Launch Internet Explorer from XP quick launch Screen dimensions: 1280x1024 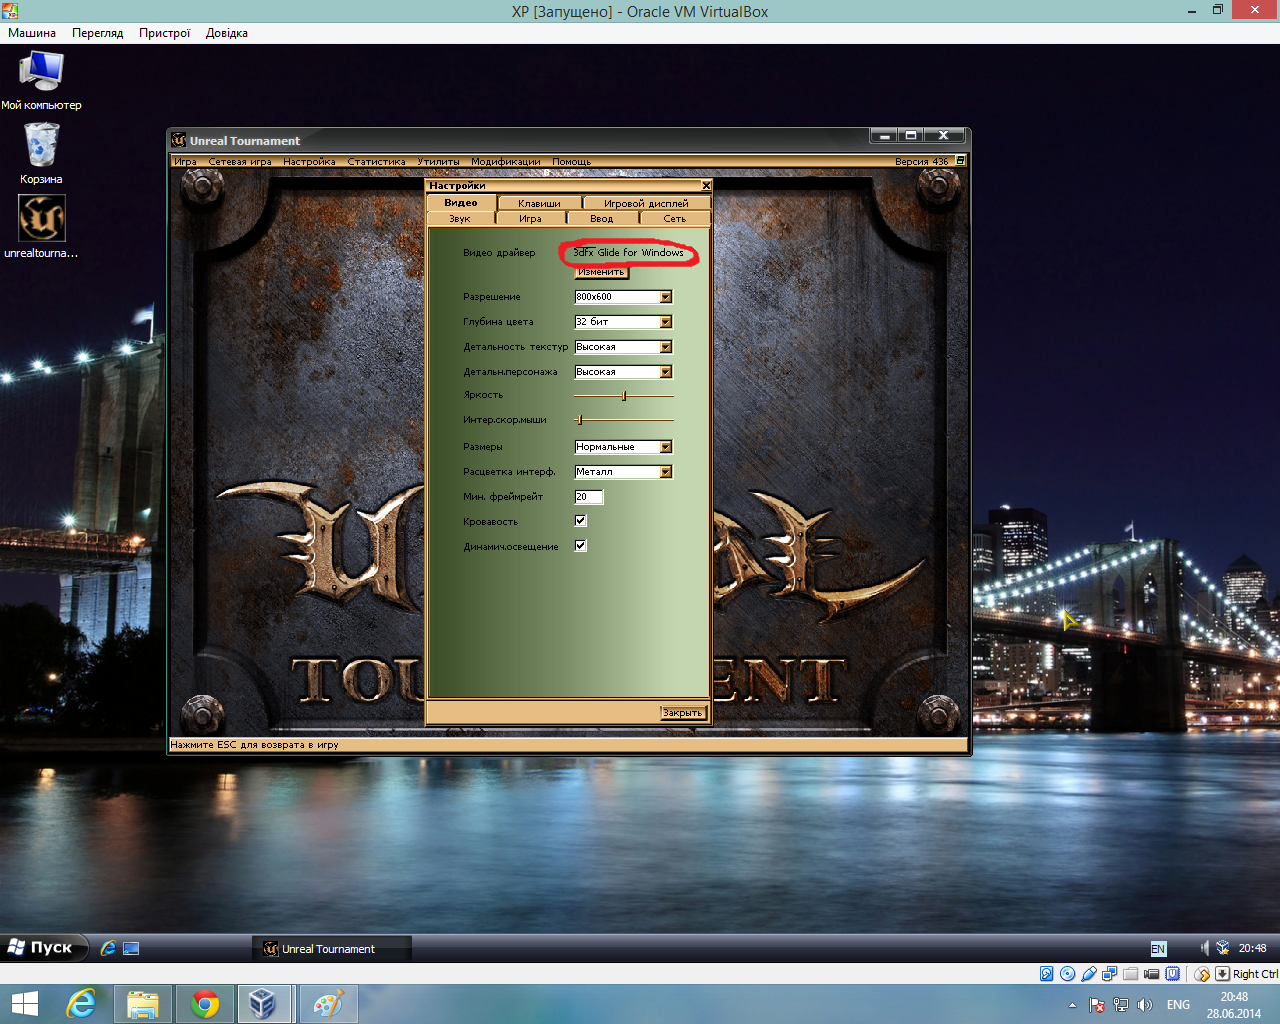click(108, 948)
